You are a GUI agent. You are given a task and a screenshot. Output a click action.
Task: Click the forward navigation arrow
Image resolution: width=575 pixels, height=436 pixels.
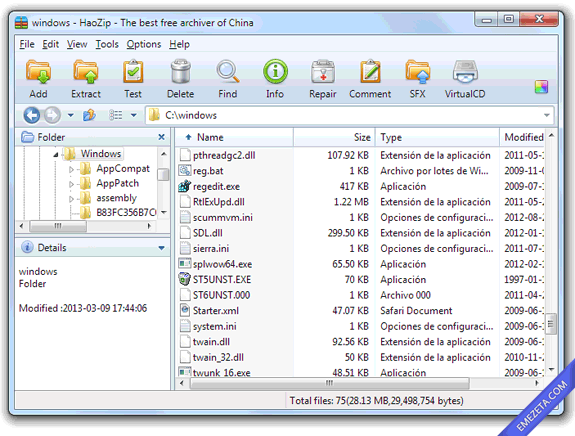point(52,115)
